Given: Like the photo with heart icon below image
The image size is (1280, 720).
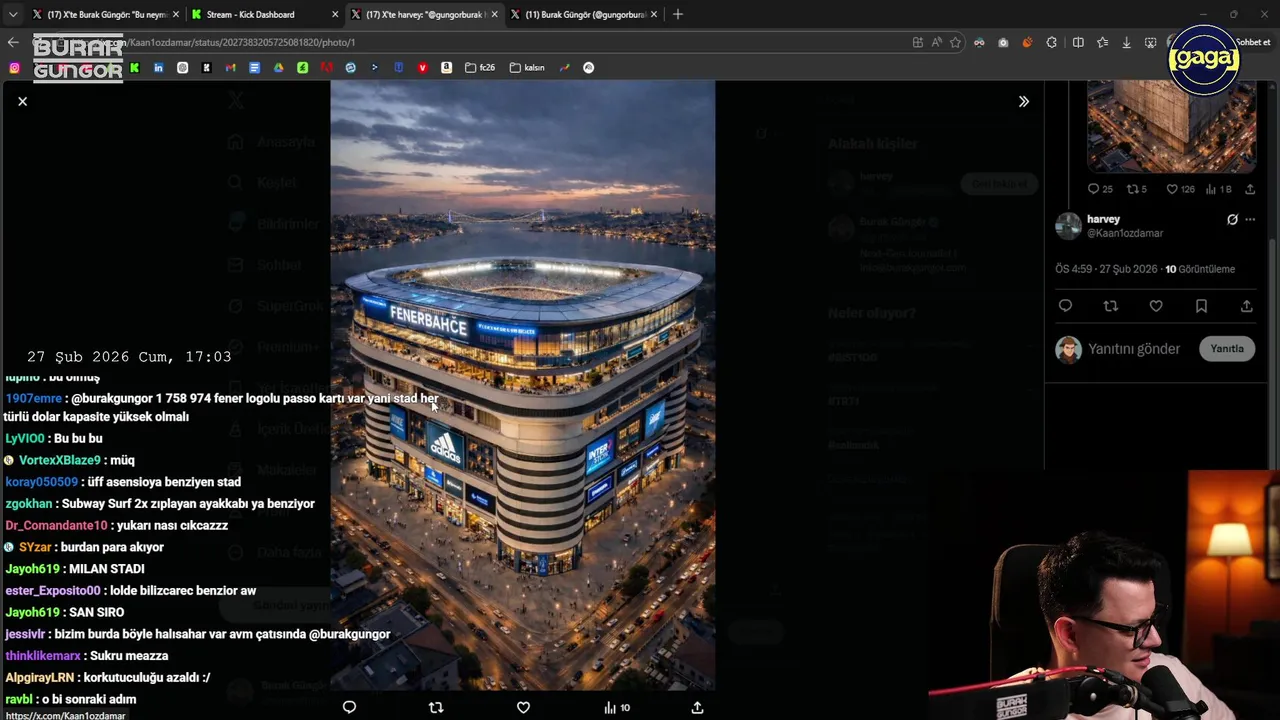Looking at the screenshot, I should pos(523,707).
